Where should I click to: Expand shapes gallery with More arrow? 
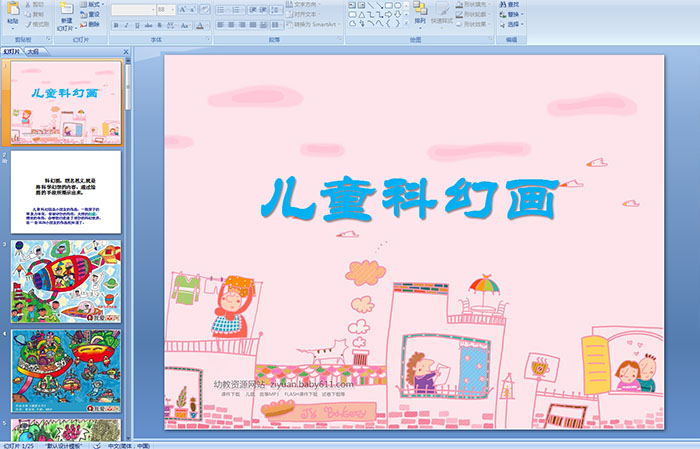(406, 23)
